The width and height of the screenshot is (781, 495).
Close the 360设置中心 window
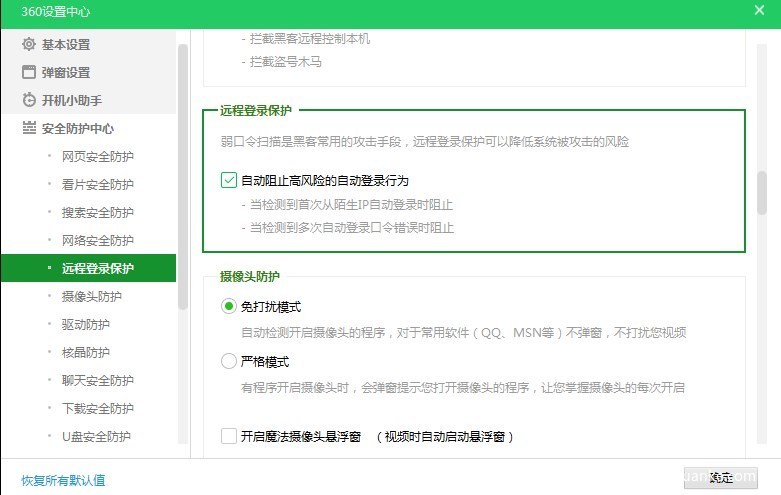click(759, 10)
